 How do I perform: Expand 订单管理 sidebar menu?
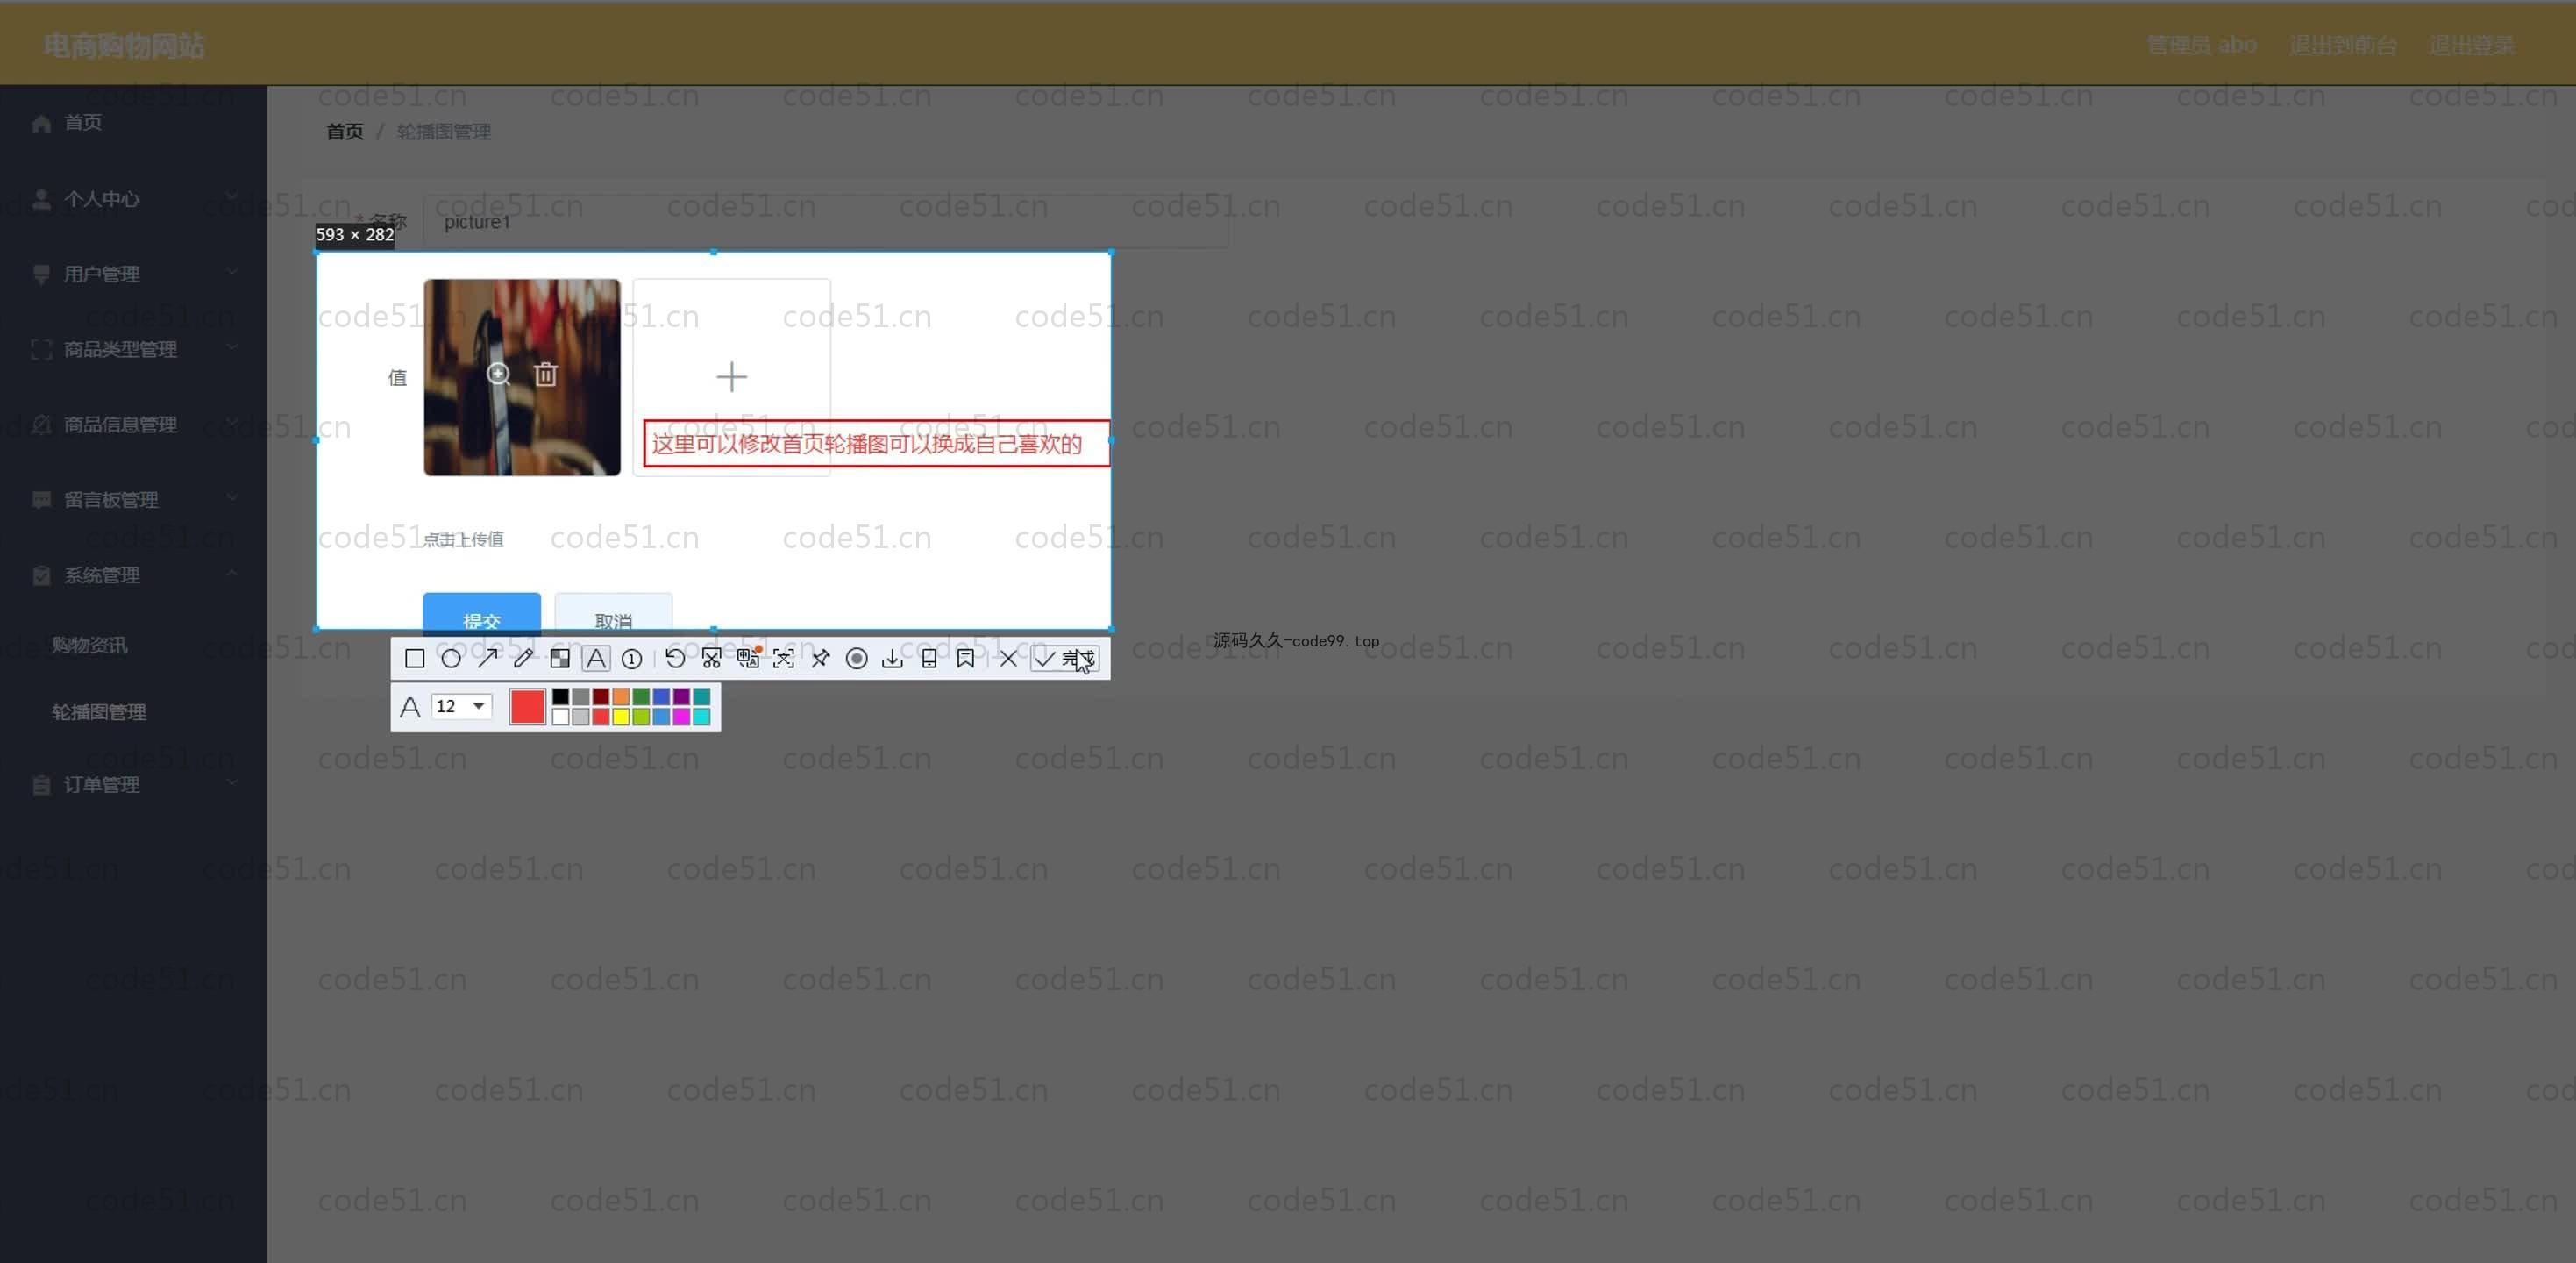click(133, 785)
